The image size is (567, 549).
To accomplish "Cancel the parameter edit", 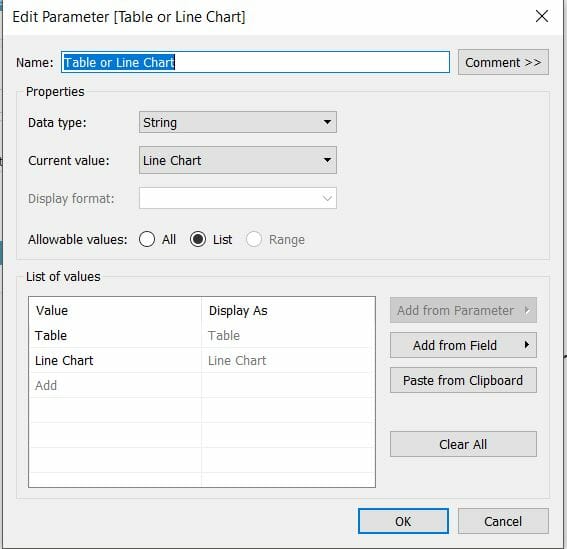I will (503, 521).
